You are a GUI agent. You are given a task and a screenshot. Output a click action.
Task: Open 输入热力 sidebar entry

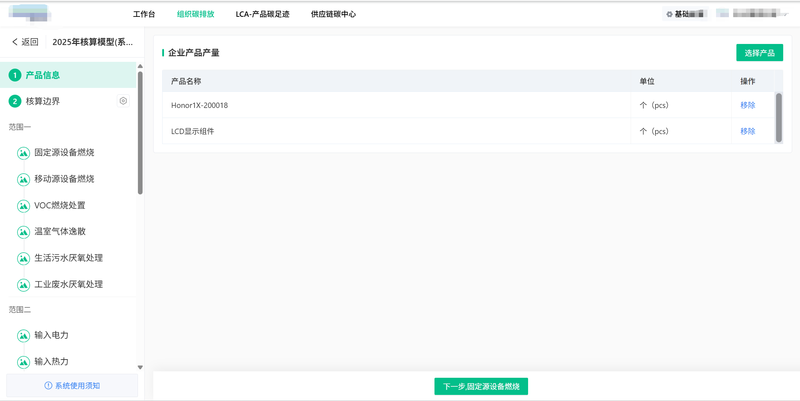51,362
